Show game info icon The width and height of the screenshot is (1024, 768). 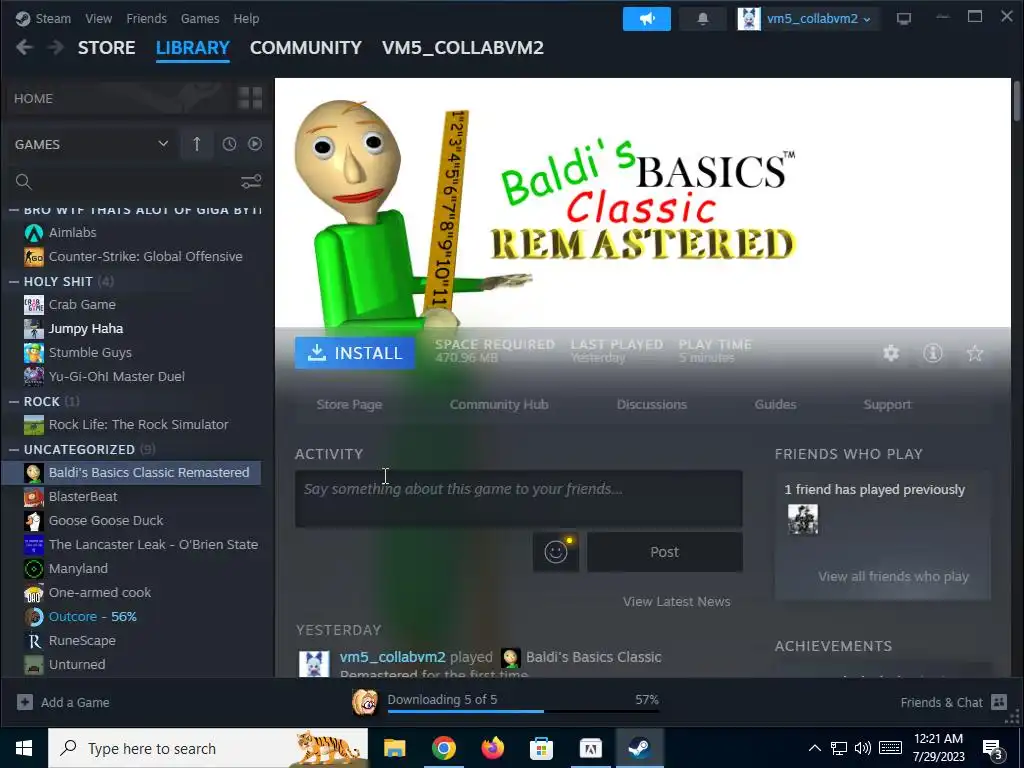(x=933, y=353)
